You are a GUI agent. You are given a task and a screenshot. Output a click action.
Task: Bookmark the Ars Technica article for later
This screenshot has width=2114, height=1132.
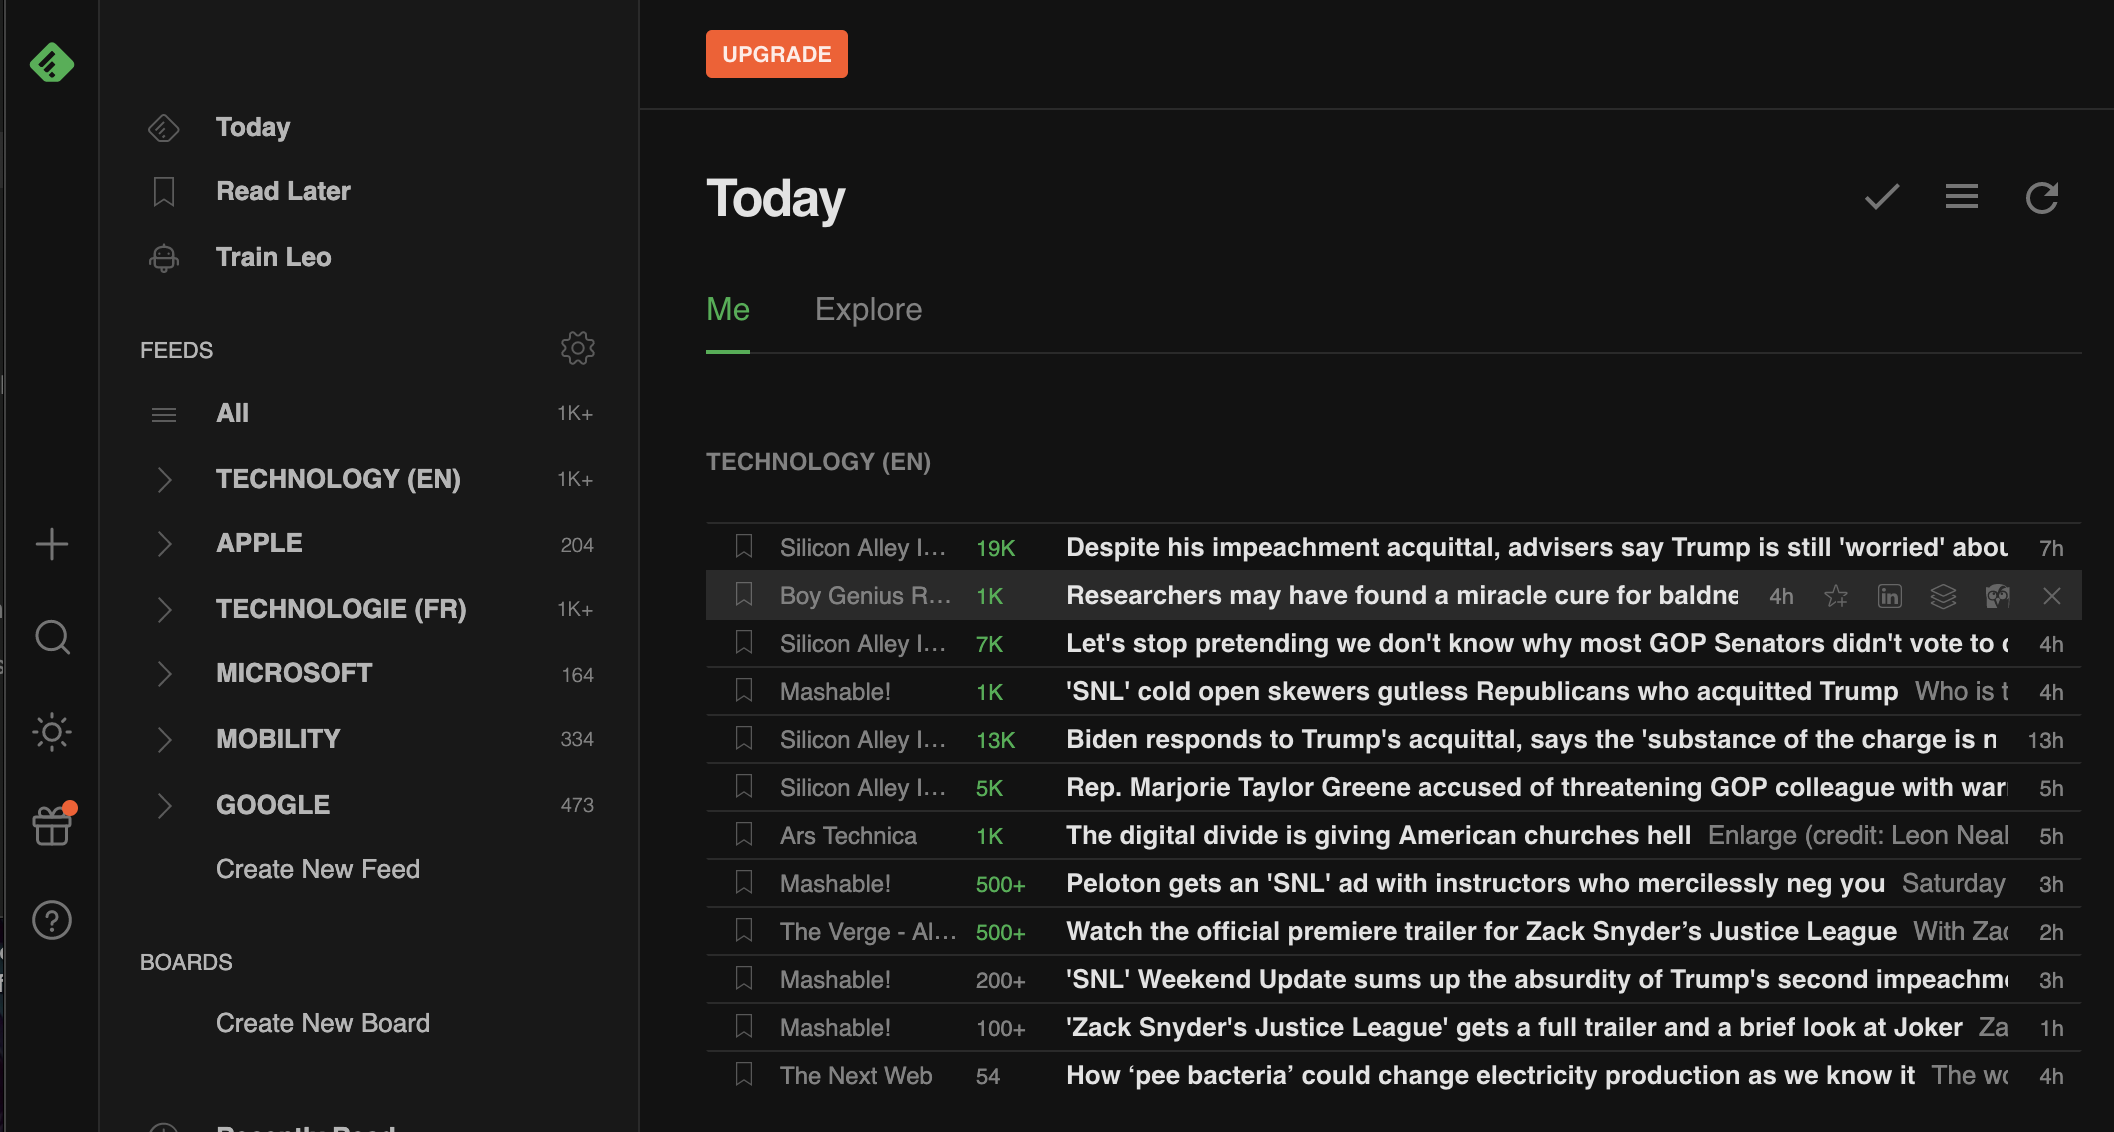(744, 835)
